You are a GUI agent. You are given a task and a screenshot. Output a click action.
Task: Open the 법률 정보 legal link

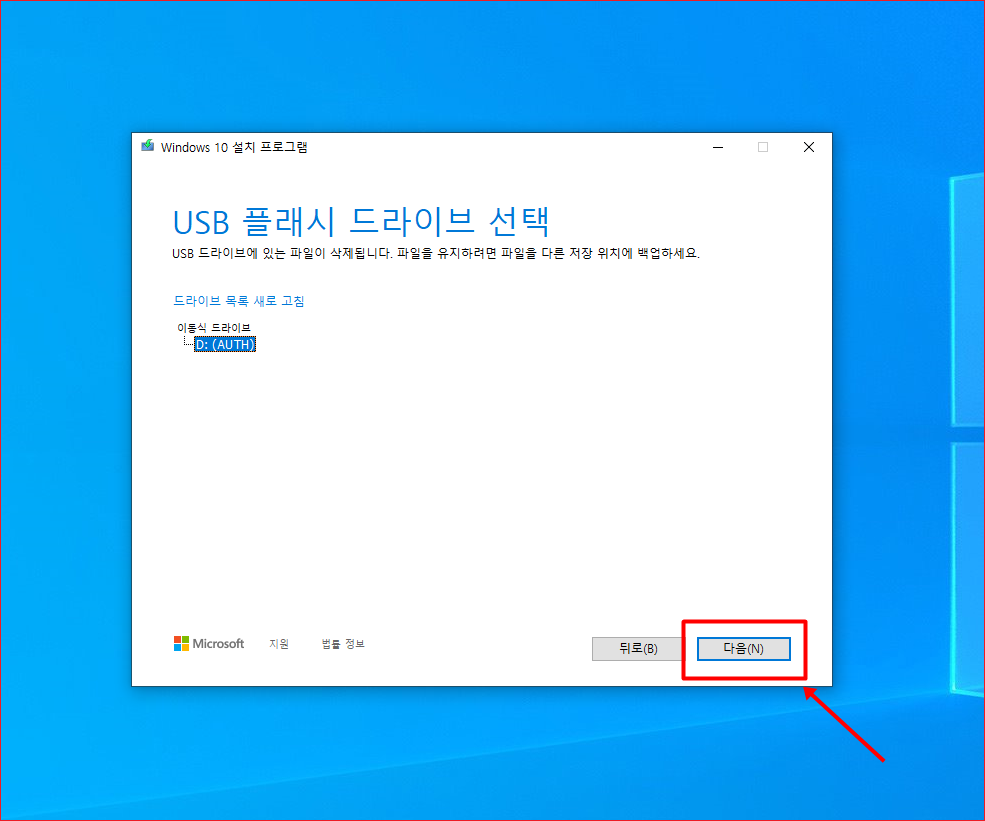tap(343, 644)
